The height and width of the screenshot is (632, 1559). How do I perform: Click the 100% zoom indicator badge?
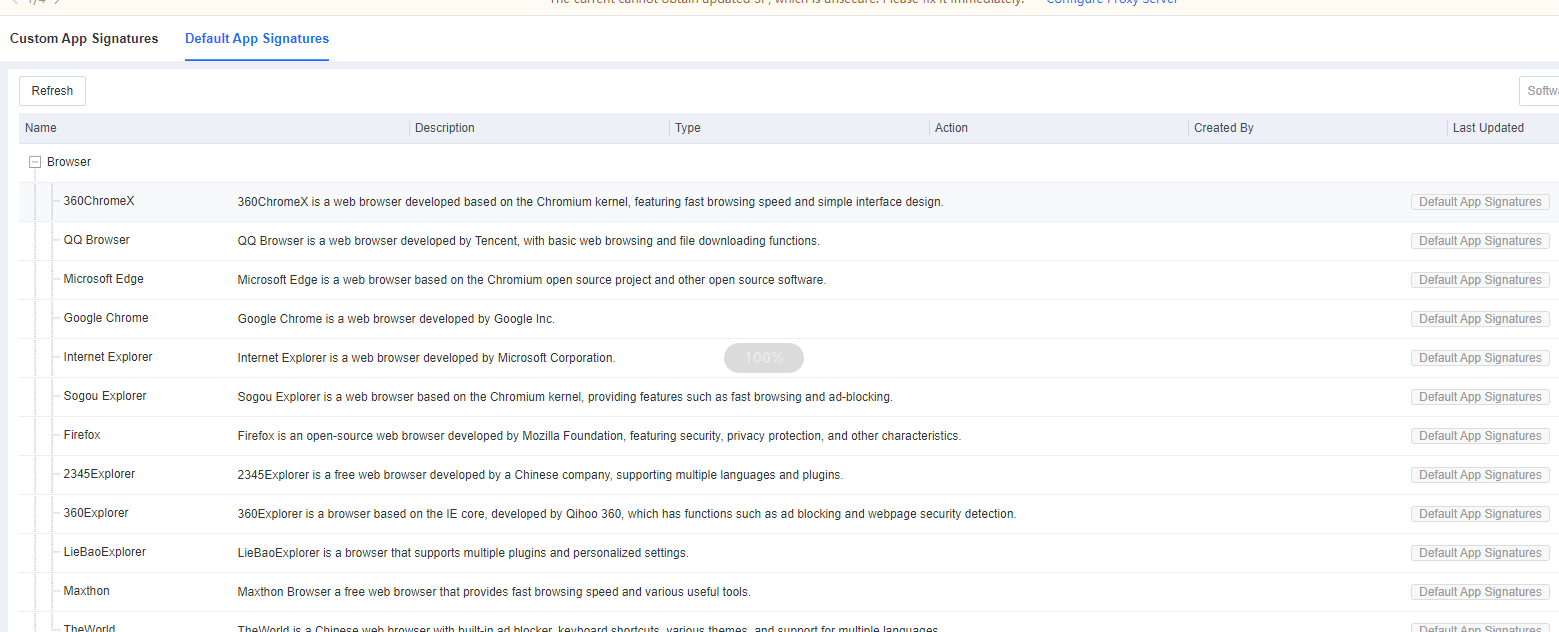(x=764, y=358)
